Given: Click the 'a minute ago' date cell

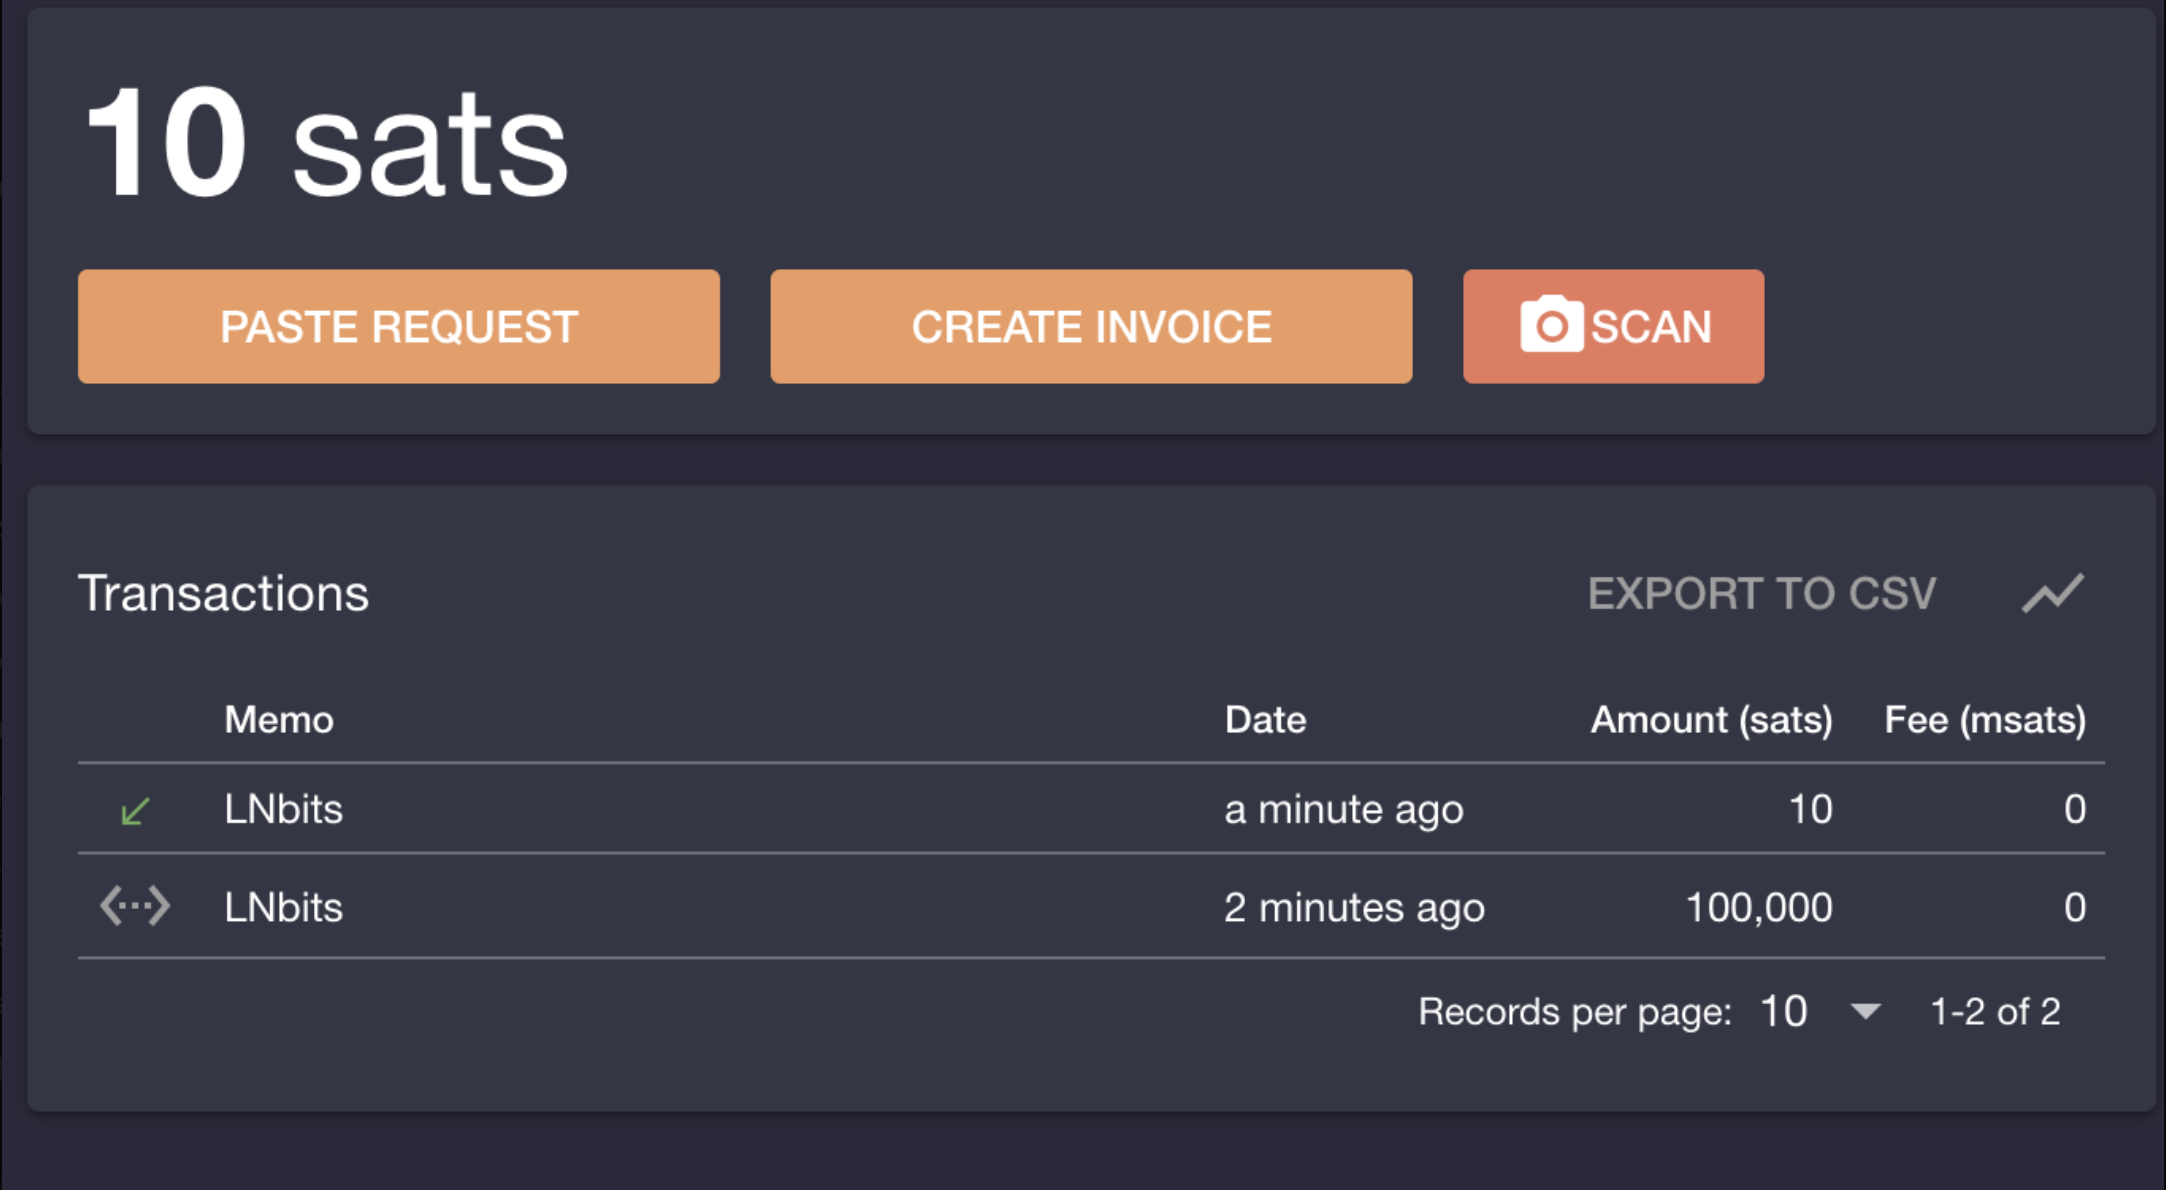Looking at the screenshot, I should coord(1343,809).
